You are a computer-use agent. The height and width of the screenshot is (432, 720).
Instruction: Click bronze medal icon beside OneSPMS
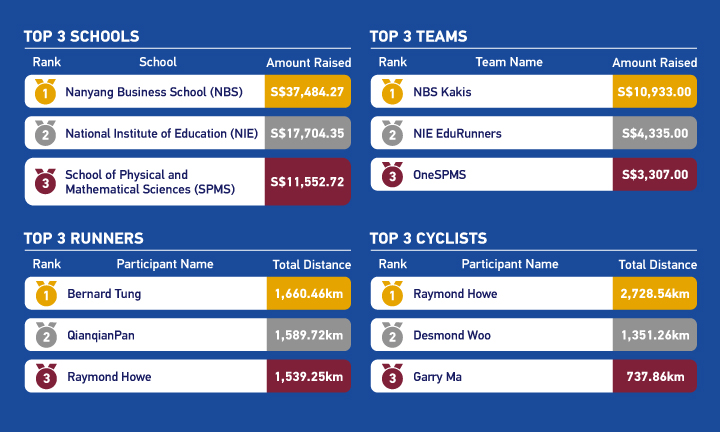(x=390, y=174)
